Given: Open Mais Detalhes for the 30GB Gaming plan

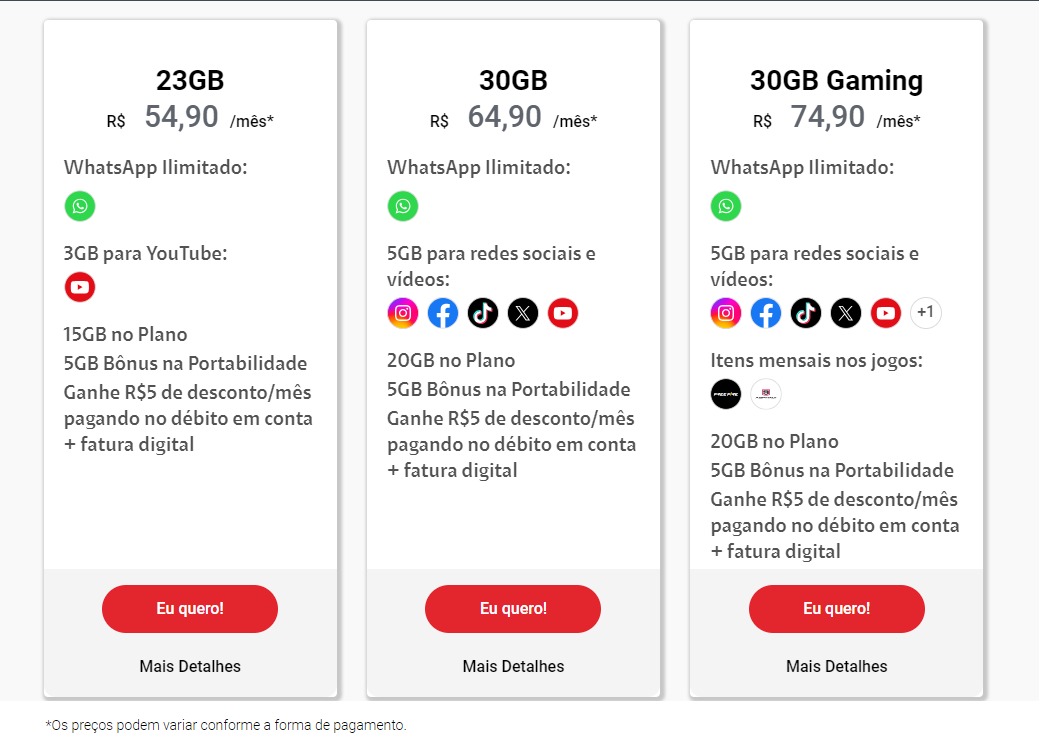Looking at the screenshot, I should (836, 666).
